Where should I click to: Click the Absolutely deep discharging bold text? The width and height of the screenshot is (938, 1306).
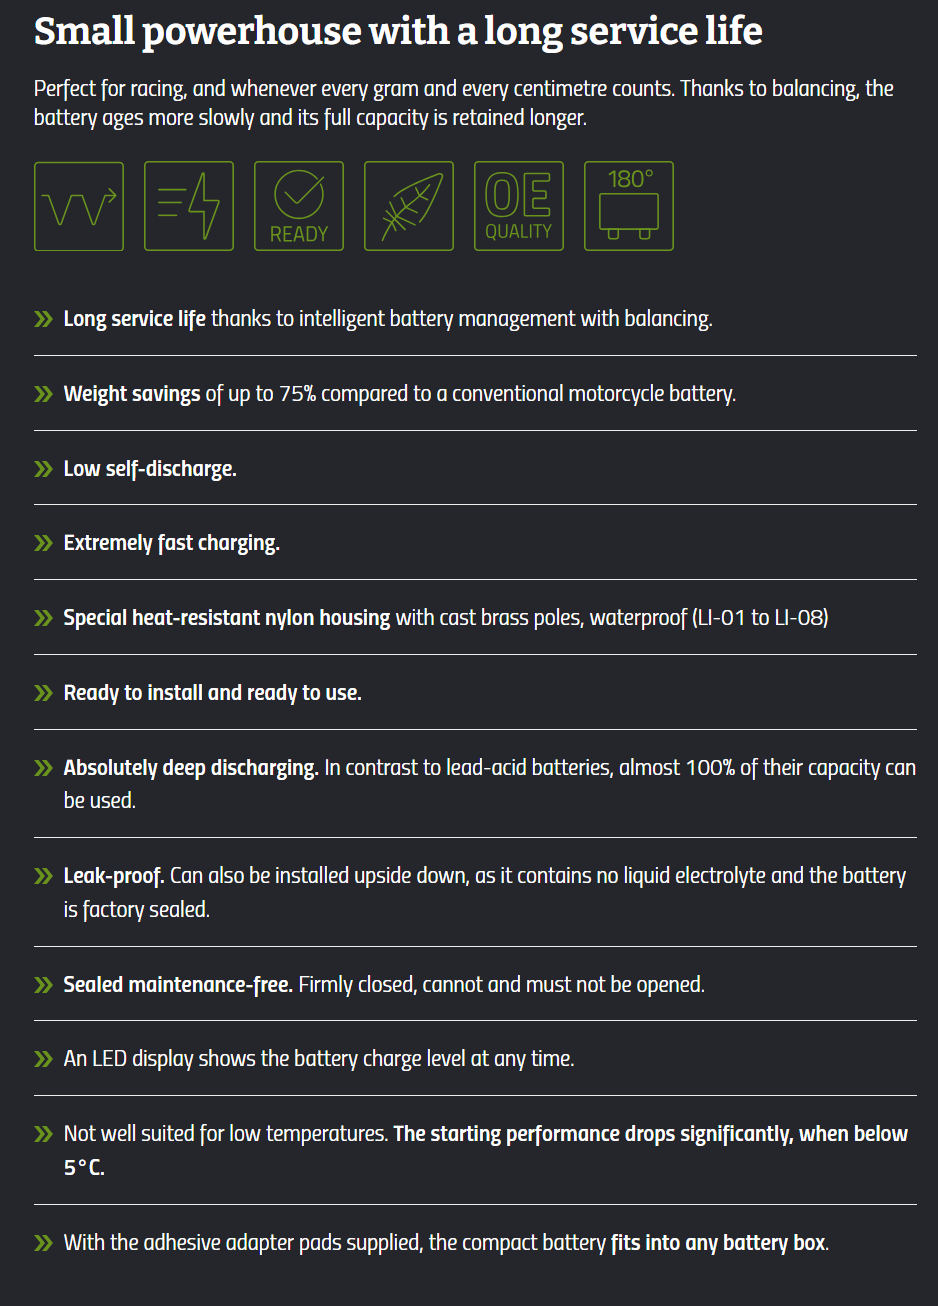(x=191, y=768)
